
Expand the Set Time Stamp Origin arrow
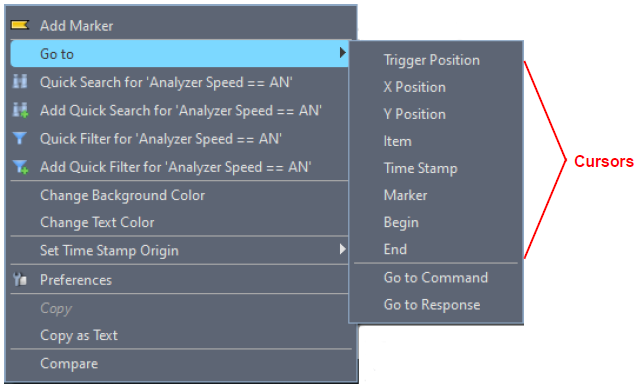pos(343,249)
